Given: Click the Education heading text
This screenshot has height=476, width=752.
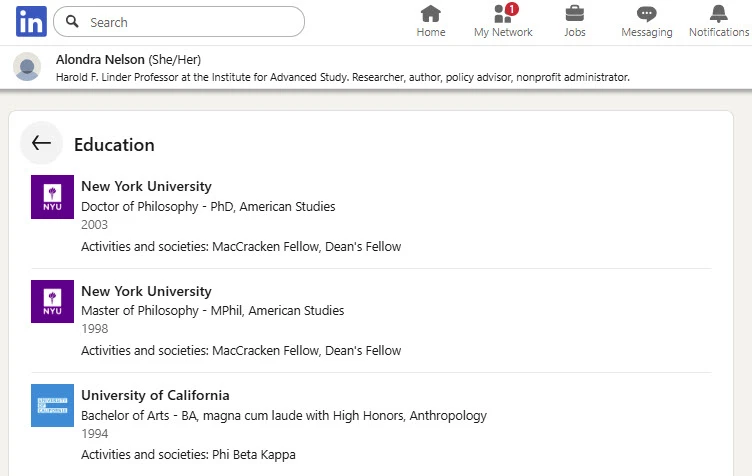Looking at the screenshot, I should tap(114, 145).
